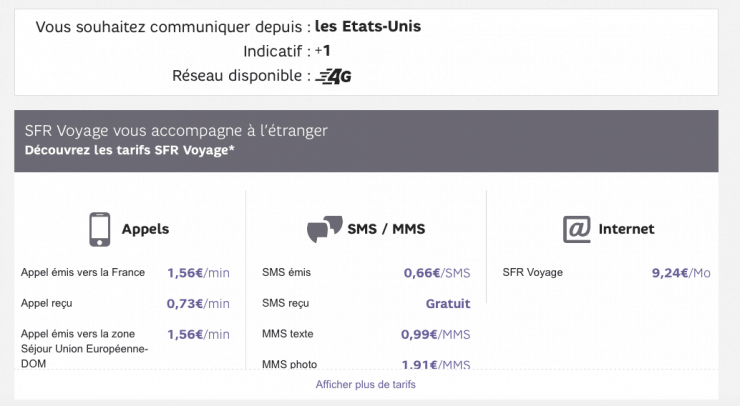Click the SFR Voyage vous accompagne banner title
This screenshot has width=740, height=406.
pyautogui.click(x=176, y=131)
